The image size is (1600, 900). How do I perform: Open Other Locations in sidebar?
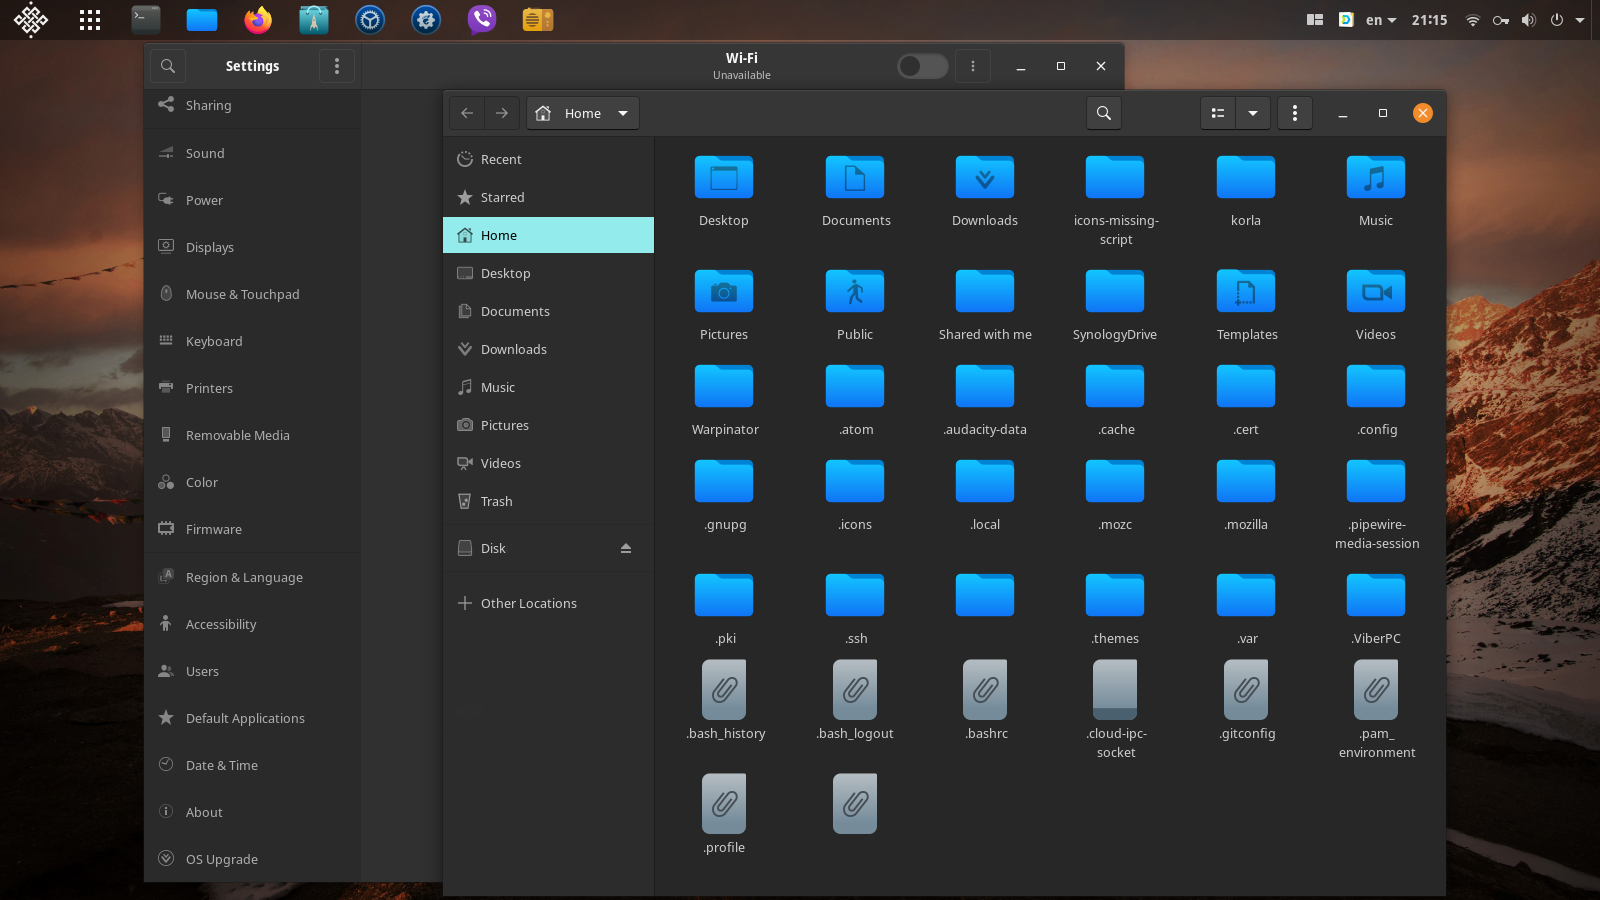(528, 603)
